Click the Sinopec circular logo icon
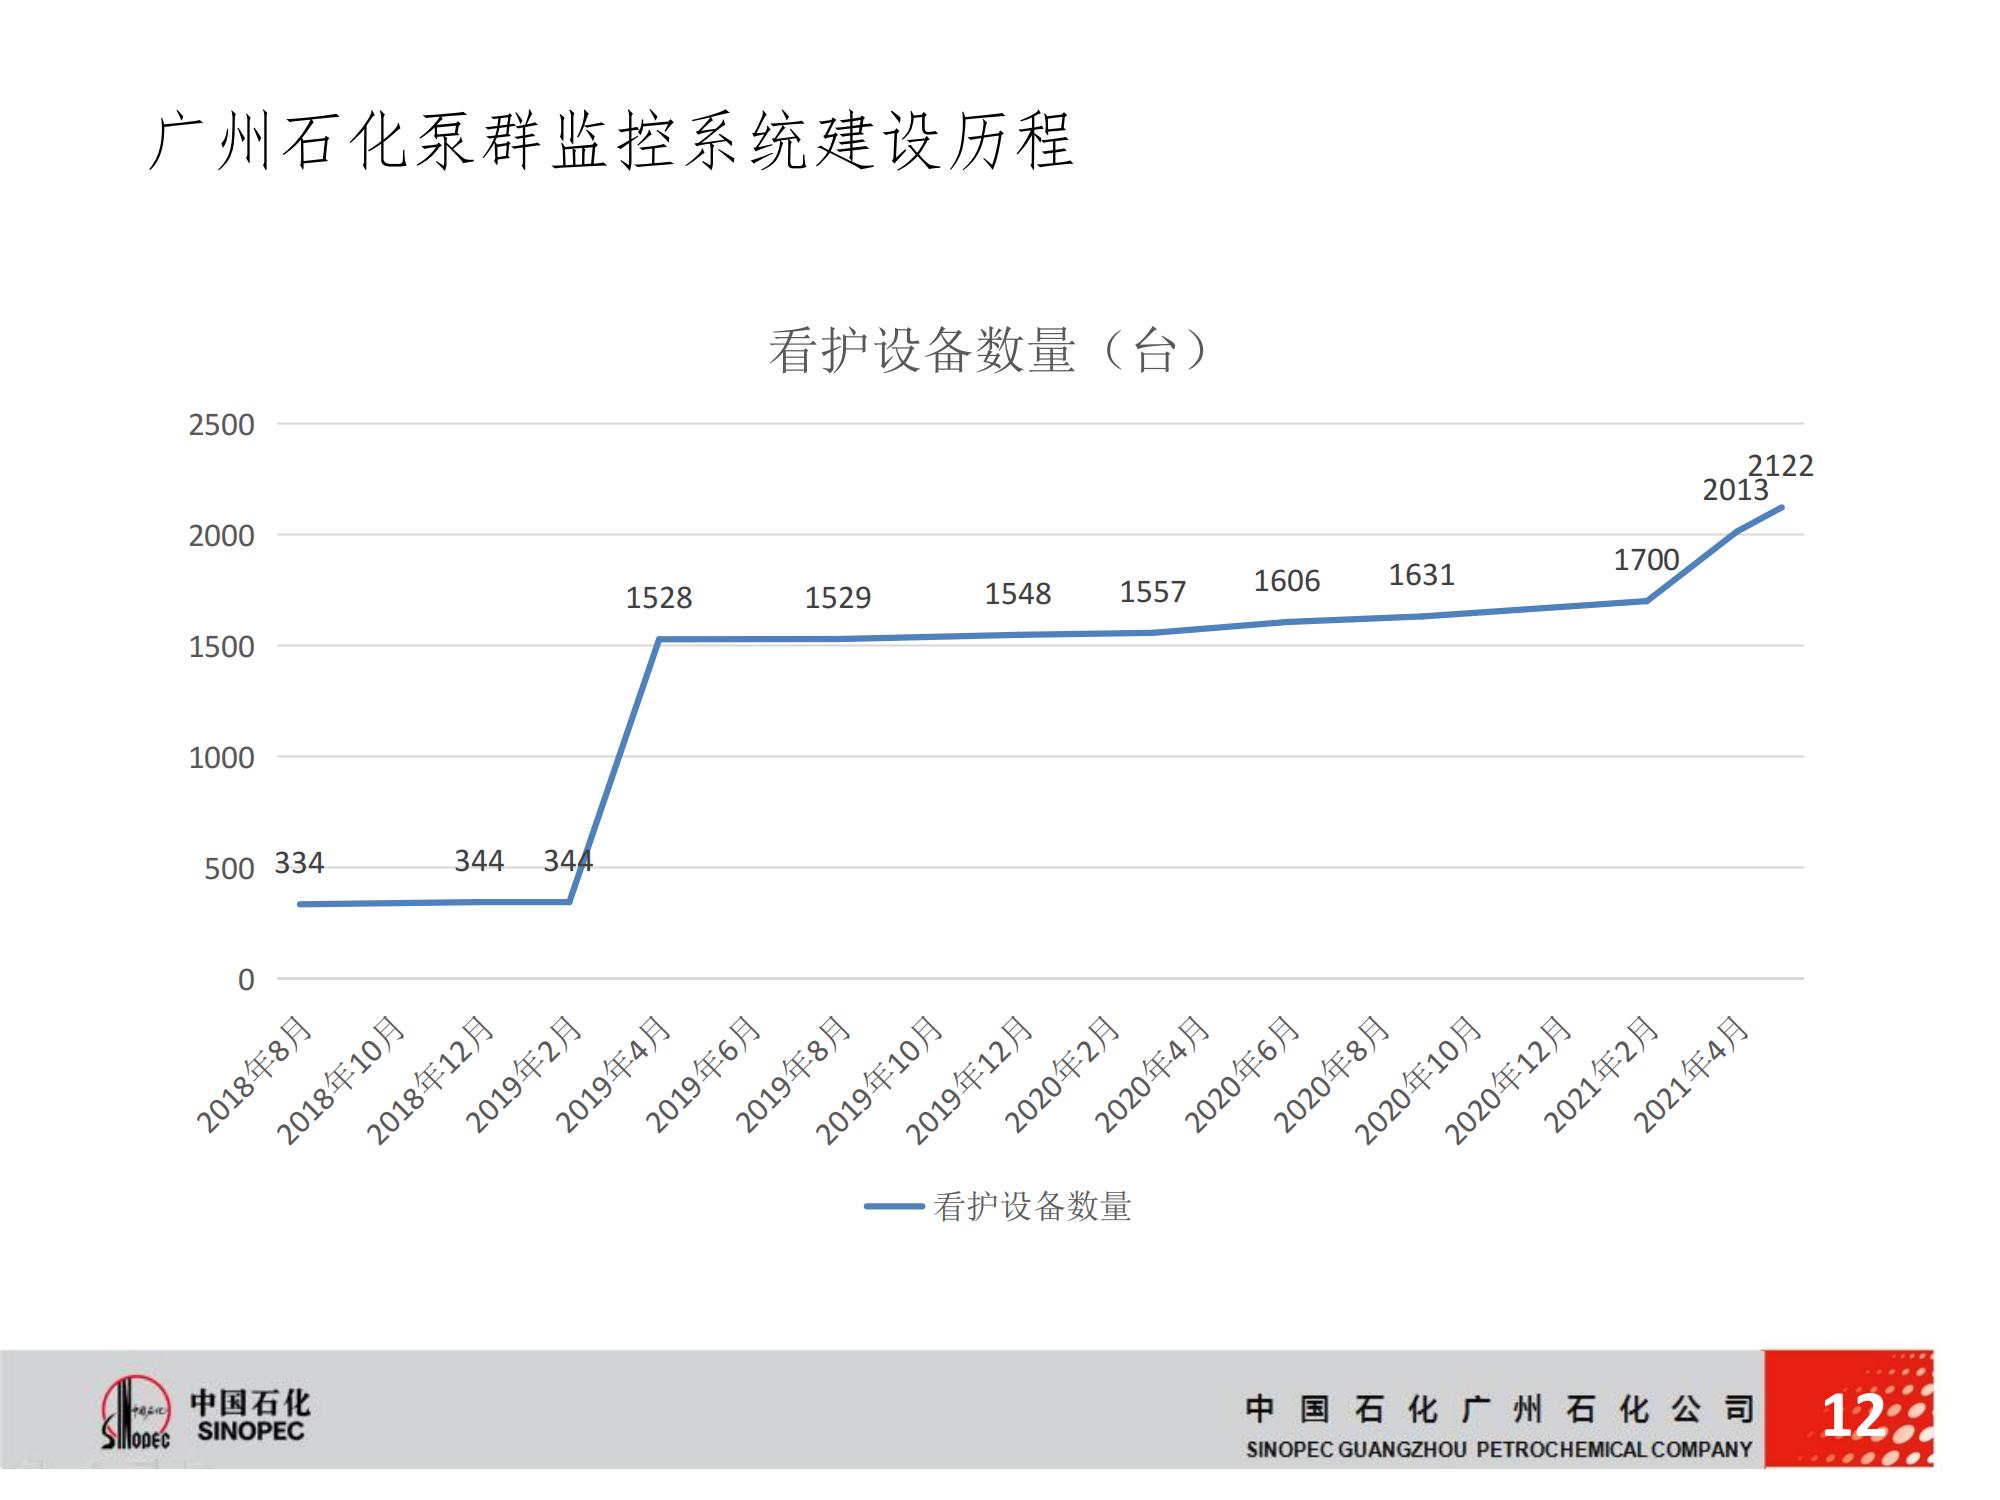Screen dimensions: 2000x1500 coord(135,1412)
